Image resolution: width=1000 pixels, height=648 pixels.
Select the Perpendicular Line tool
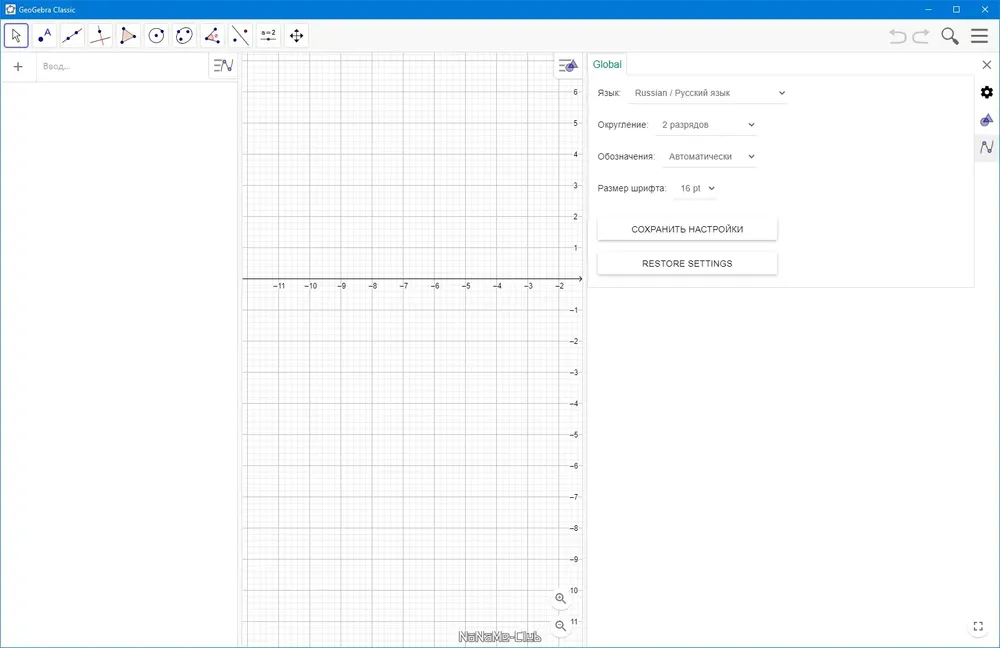pos(100,36)
